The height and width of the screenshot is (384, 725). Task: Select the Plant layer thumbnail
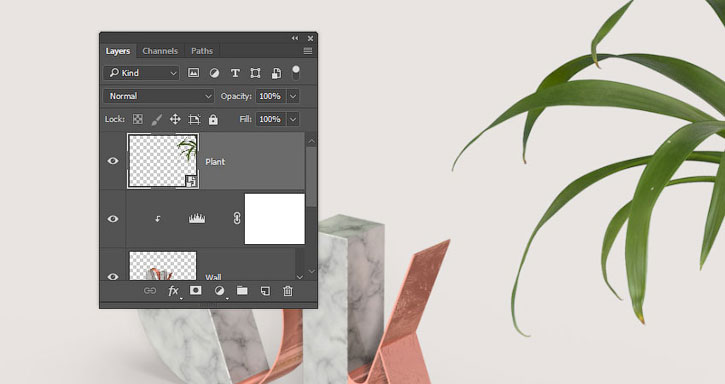coord(163,161)
